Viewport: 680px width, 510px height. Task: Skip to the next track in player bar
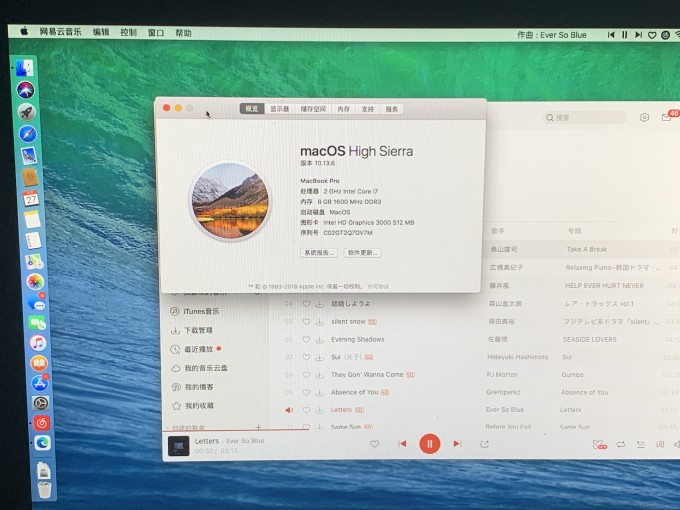click(x=457, y=443)
